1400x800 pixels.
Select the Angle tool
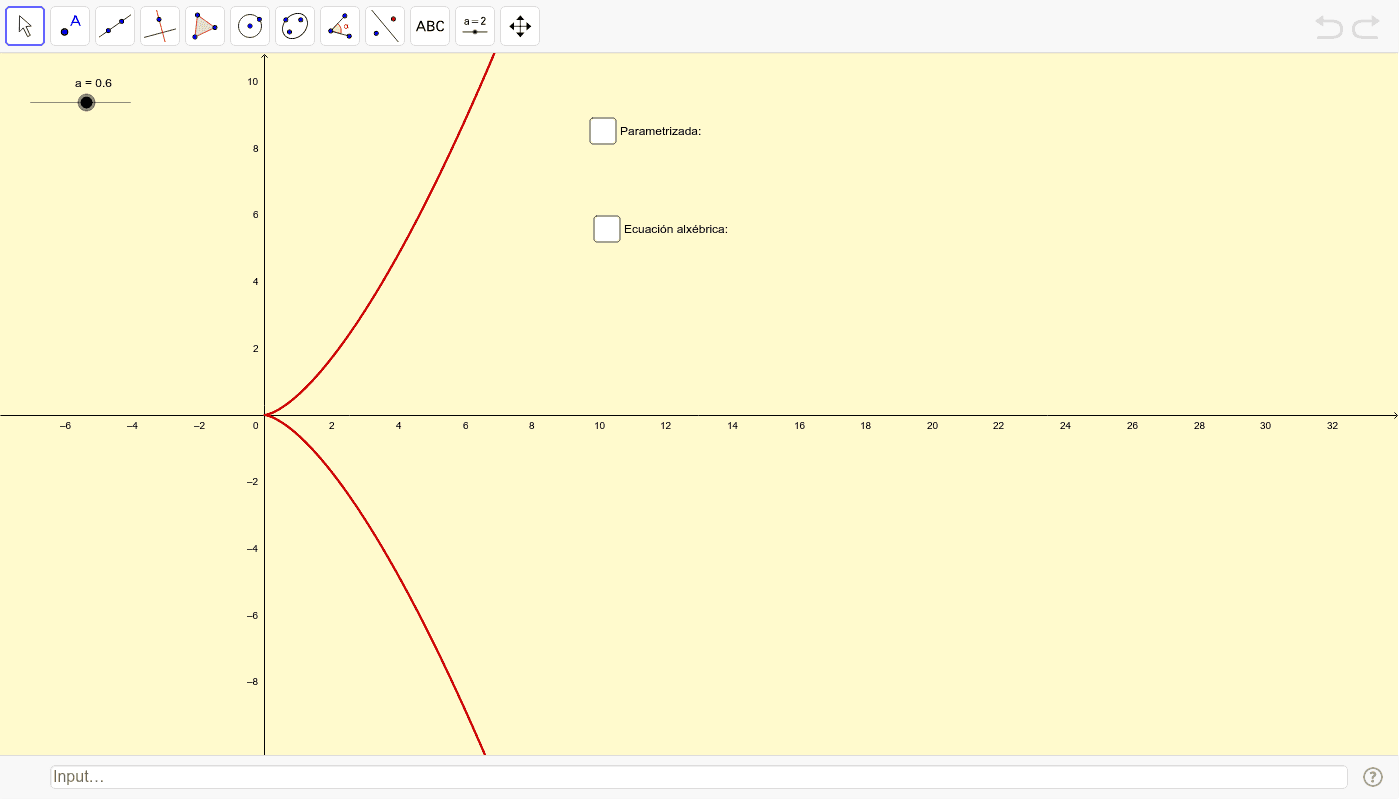click(340, 26)
